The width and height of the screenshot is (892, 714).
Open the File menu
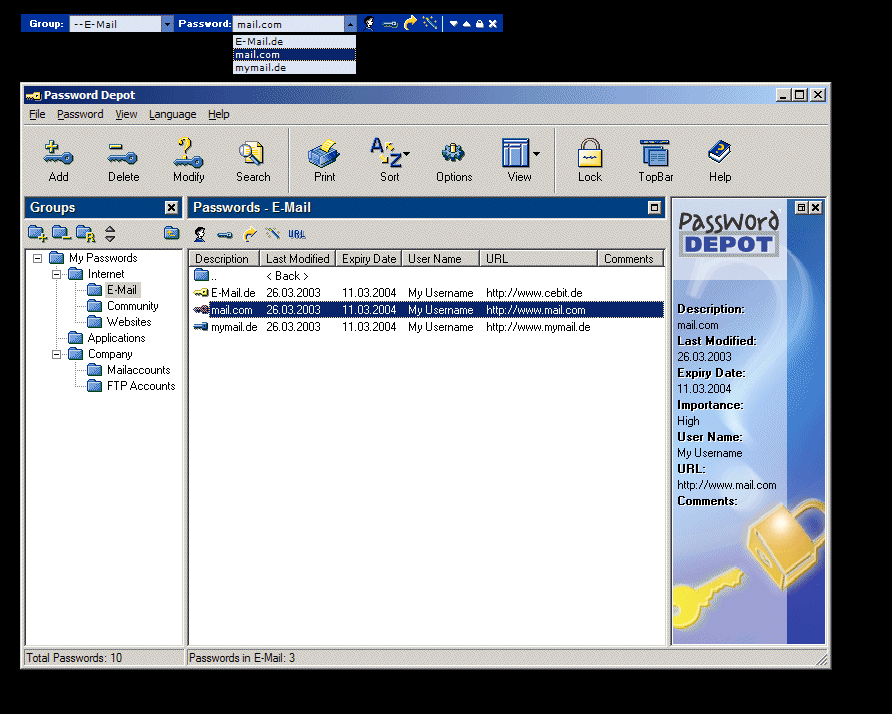(37, 114)
